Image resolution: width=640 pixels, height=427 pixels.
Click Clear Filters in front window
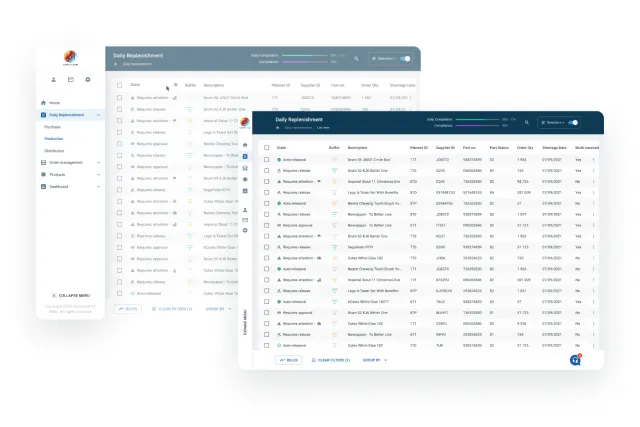[x=331, y=360]
